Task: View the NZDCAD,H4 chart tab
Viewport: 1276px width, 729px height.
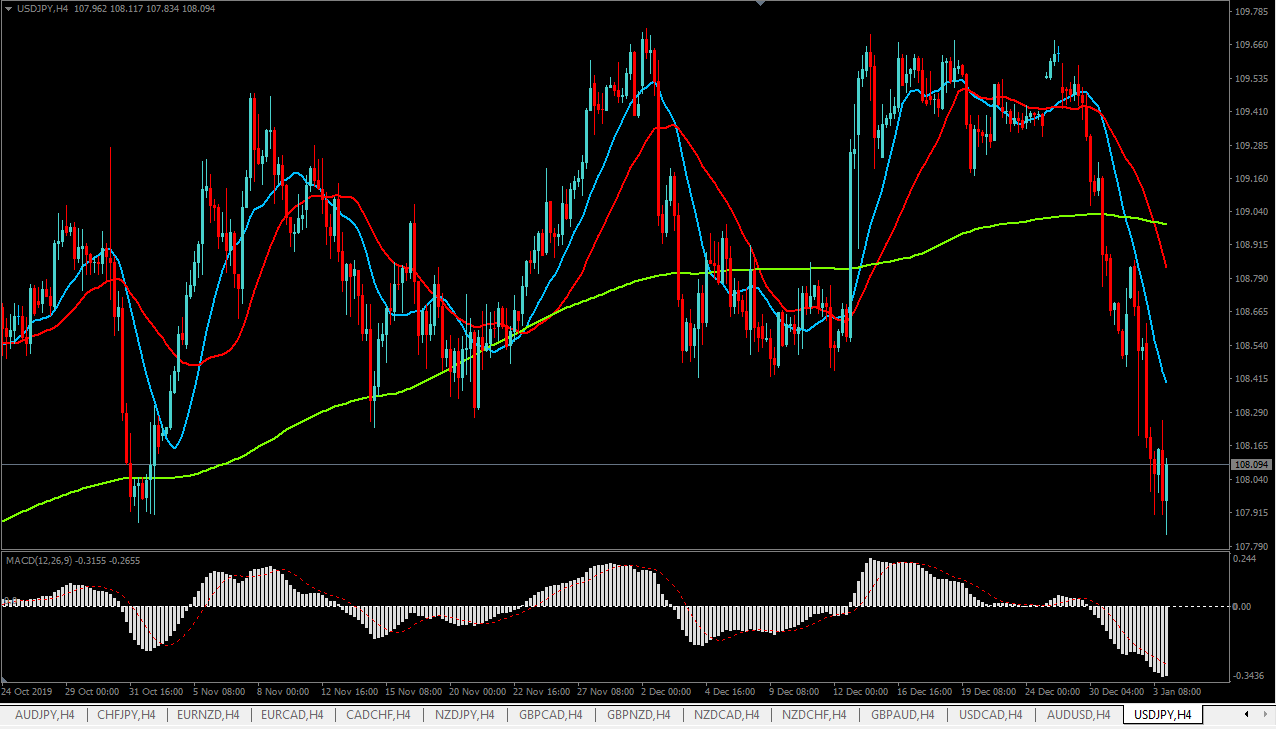Action: [x=727, y=715]
